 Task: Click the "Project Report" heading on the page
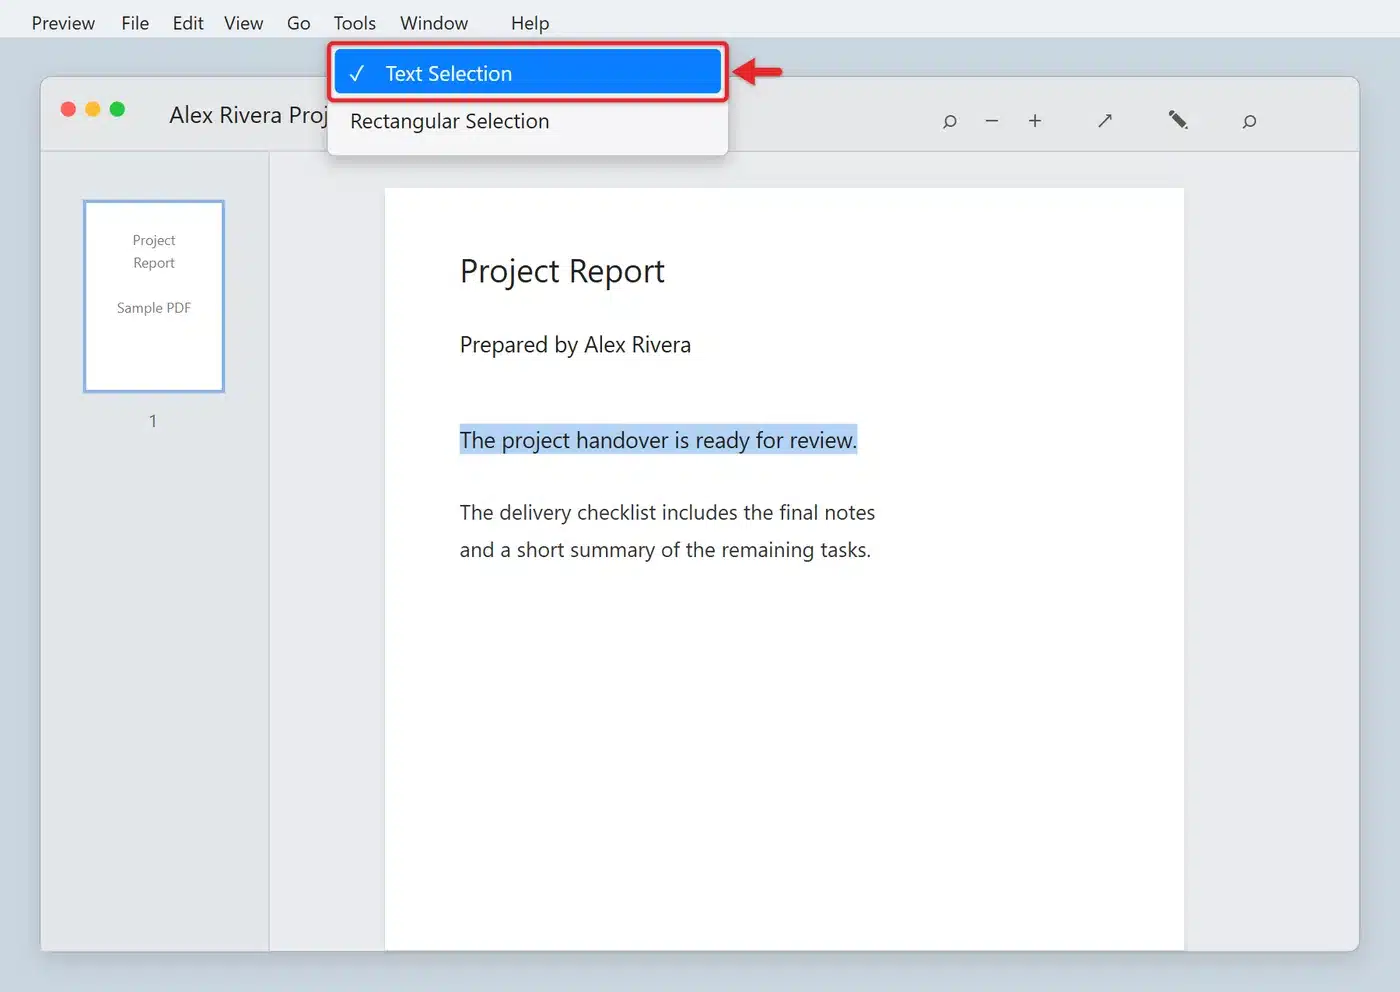562,271
